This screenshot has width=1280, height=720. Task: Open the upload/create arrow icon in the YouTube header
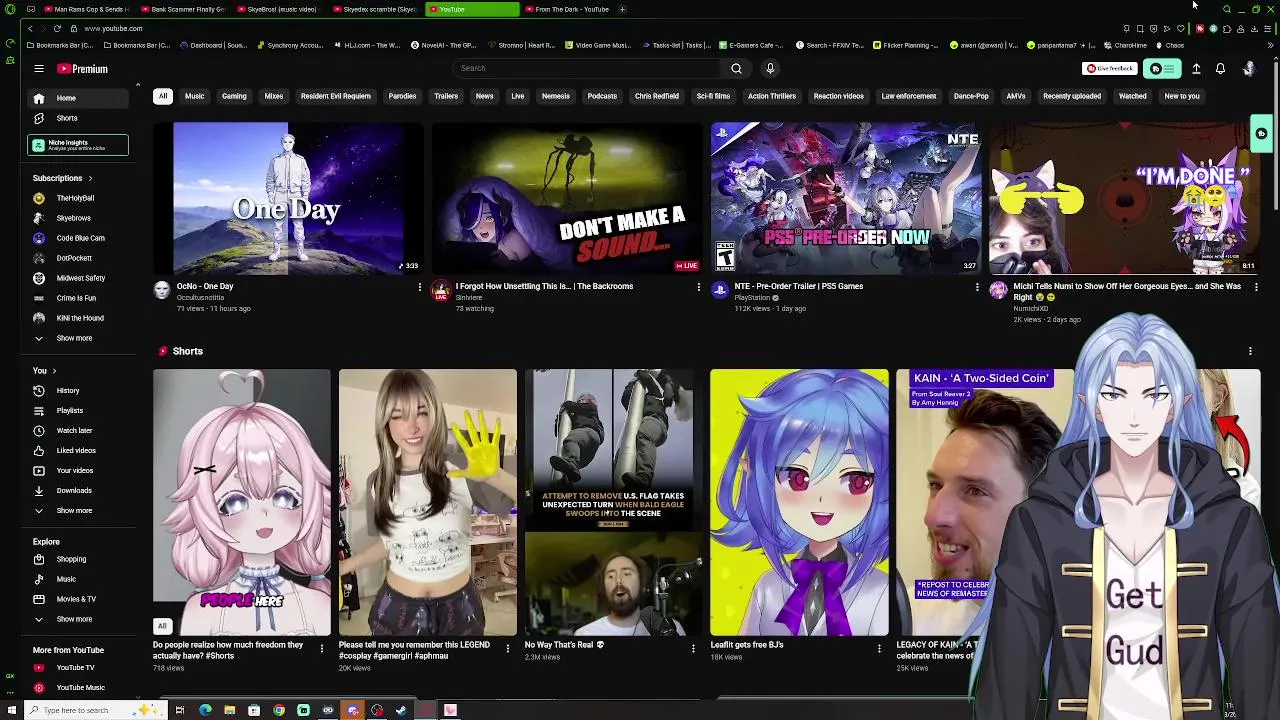pos(1196,69)
